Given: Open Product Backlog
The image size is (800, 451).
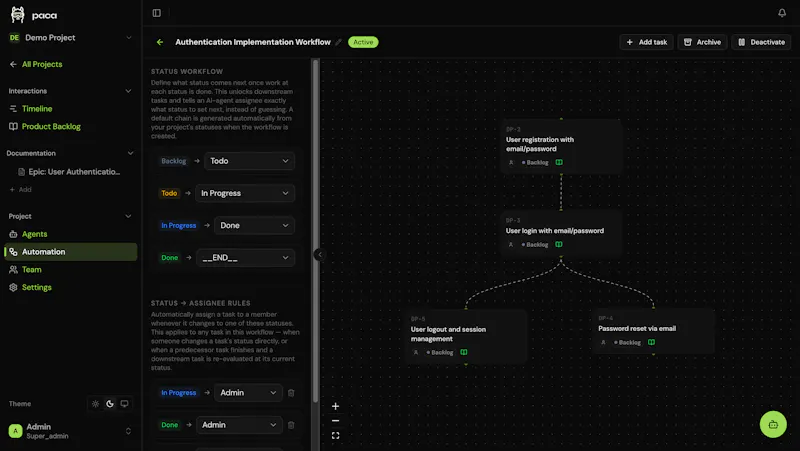Looking at the screenshot, I should tap(51, 127).
